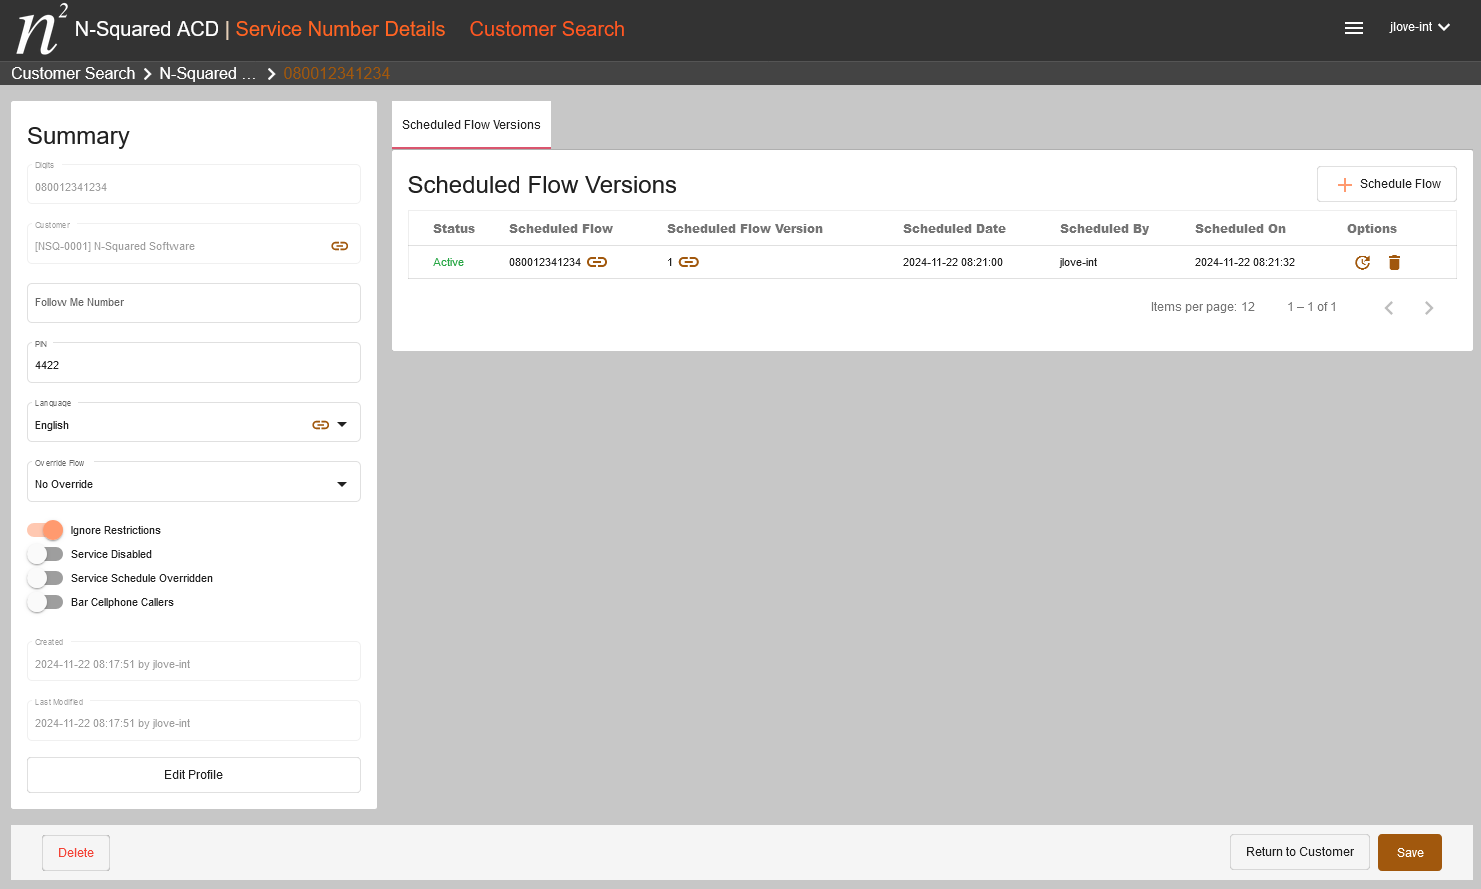This screenshot has height=889, width=1481.
Task: Open the linked scheduled flow 080012341234
Action: (598, 262)
